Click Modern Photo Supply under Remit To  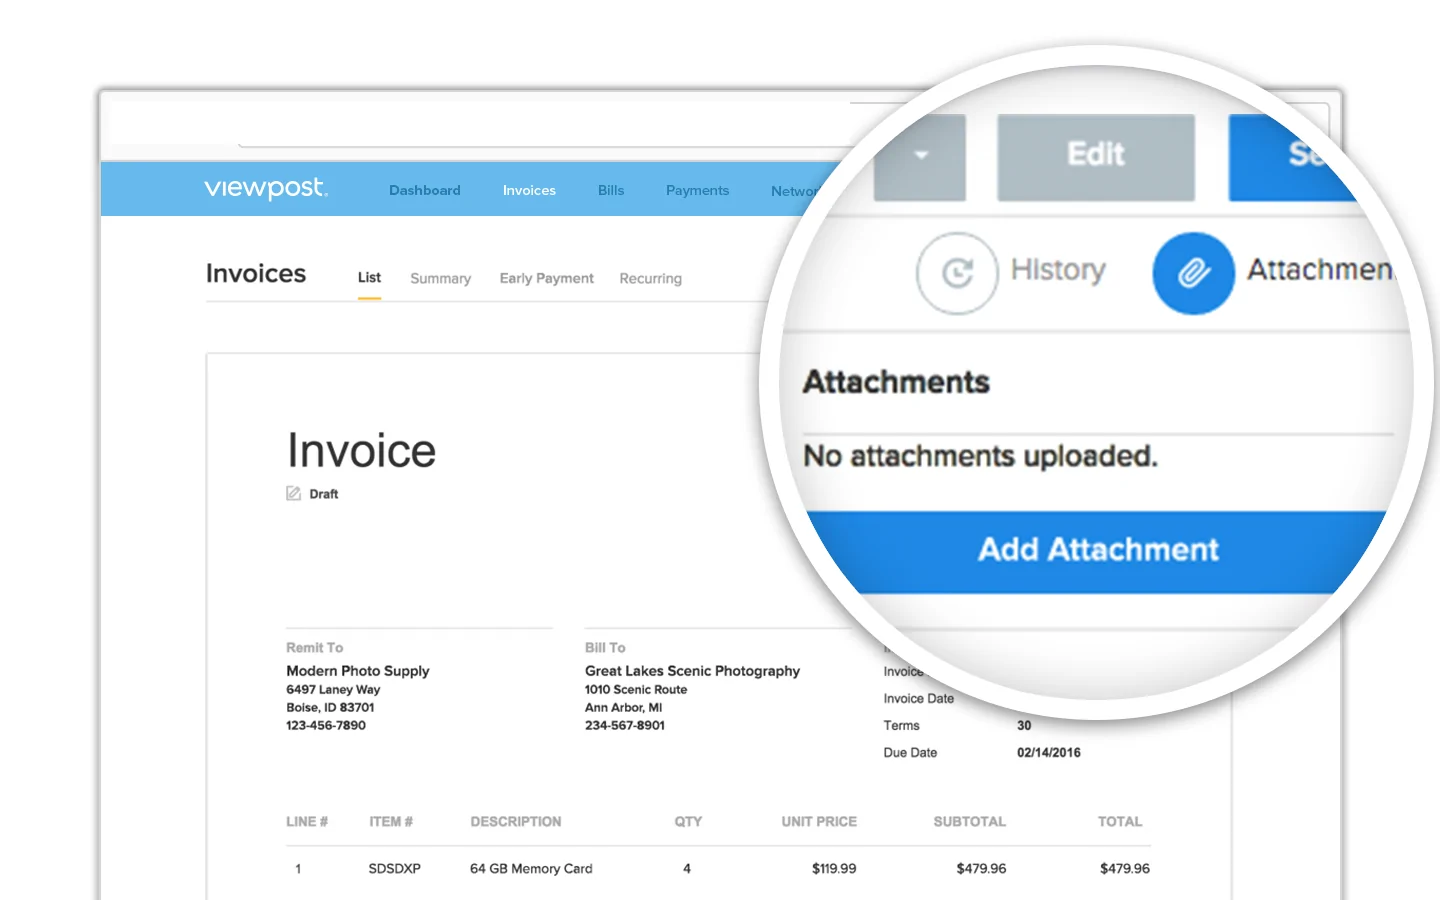coord(358,671)
